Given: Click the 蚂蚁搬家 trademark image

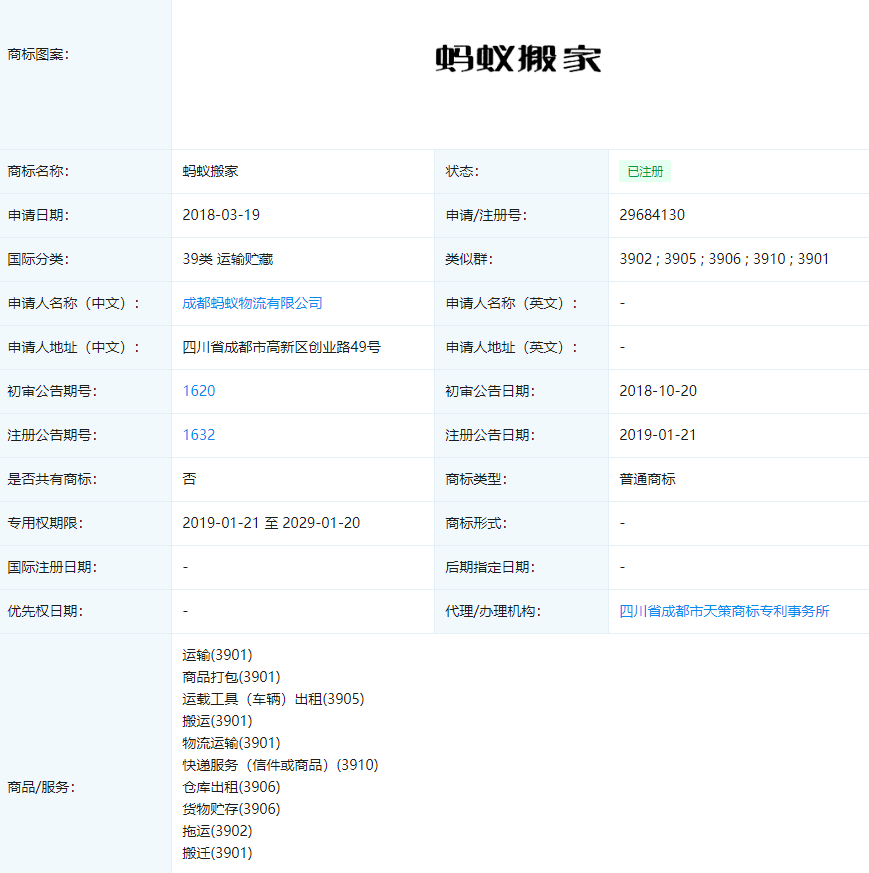Looking at the screenshot, I should [x=520, y=55].
